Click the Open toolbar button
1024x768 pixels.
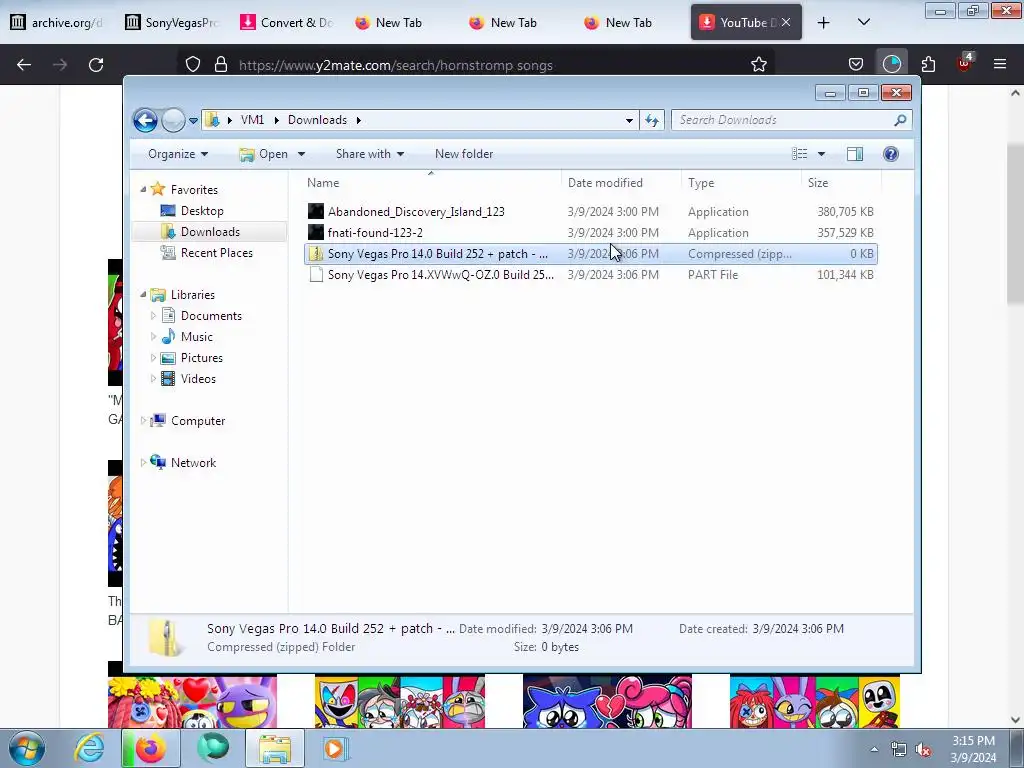(x=264, y=154)
